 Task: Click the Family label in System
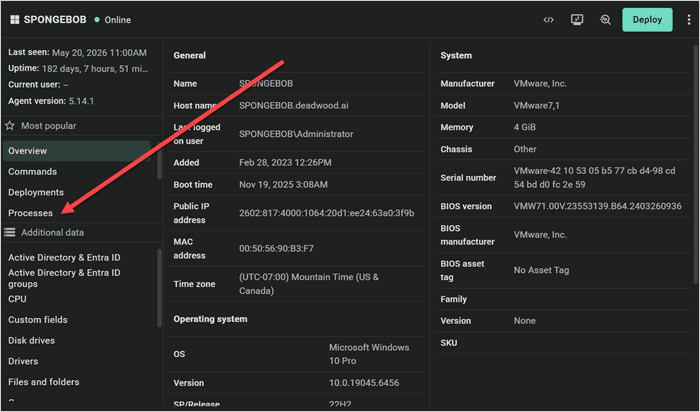click(453, 299)
